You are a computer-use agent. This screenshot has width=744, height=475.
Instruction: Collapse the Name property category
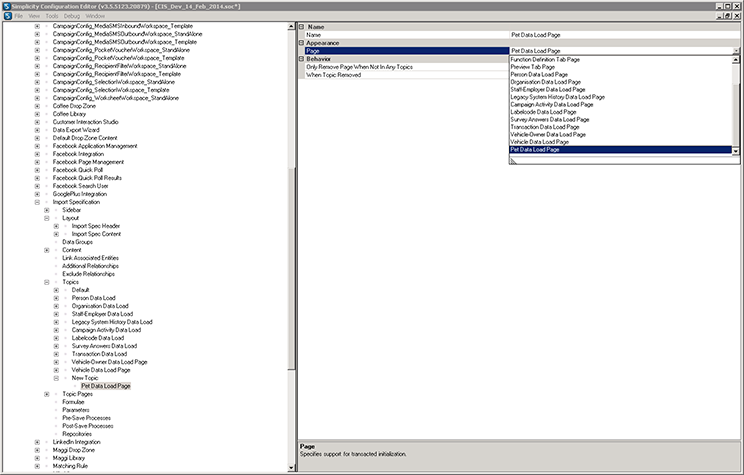coord(301,27)
